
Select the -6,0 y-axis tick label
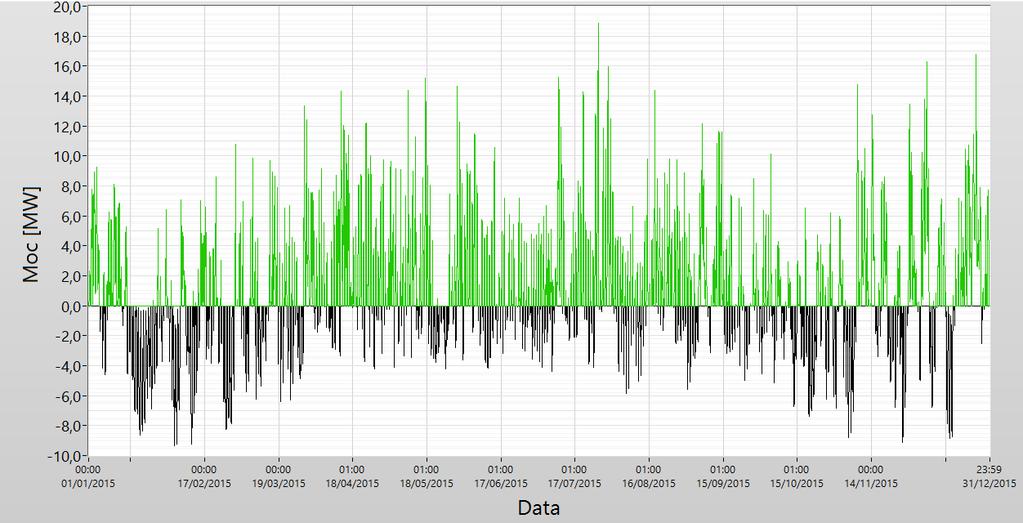pyautogui.click(x=69, y=396)
